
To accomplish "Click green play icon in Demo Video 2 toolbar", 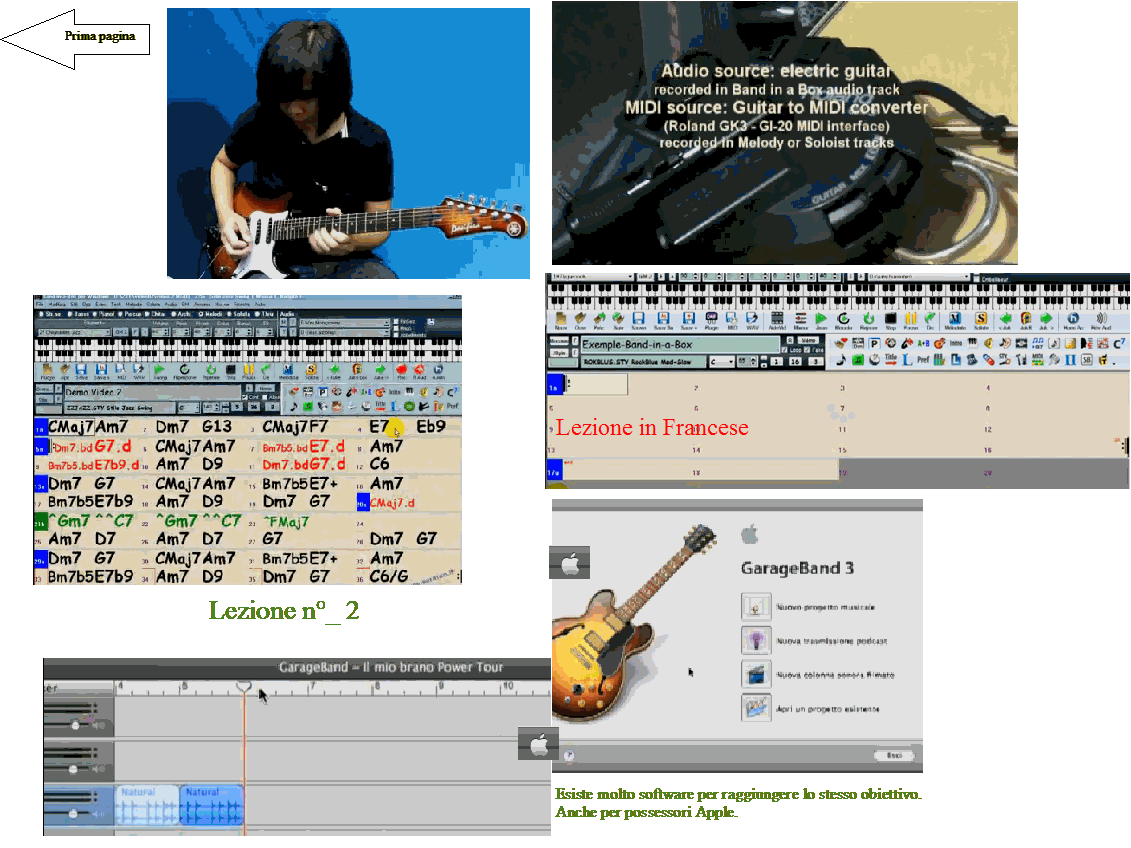I will pos(159,371).
